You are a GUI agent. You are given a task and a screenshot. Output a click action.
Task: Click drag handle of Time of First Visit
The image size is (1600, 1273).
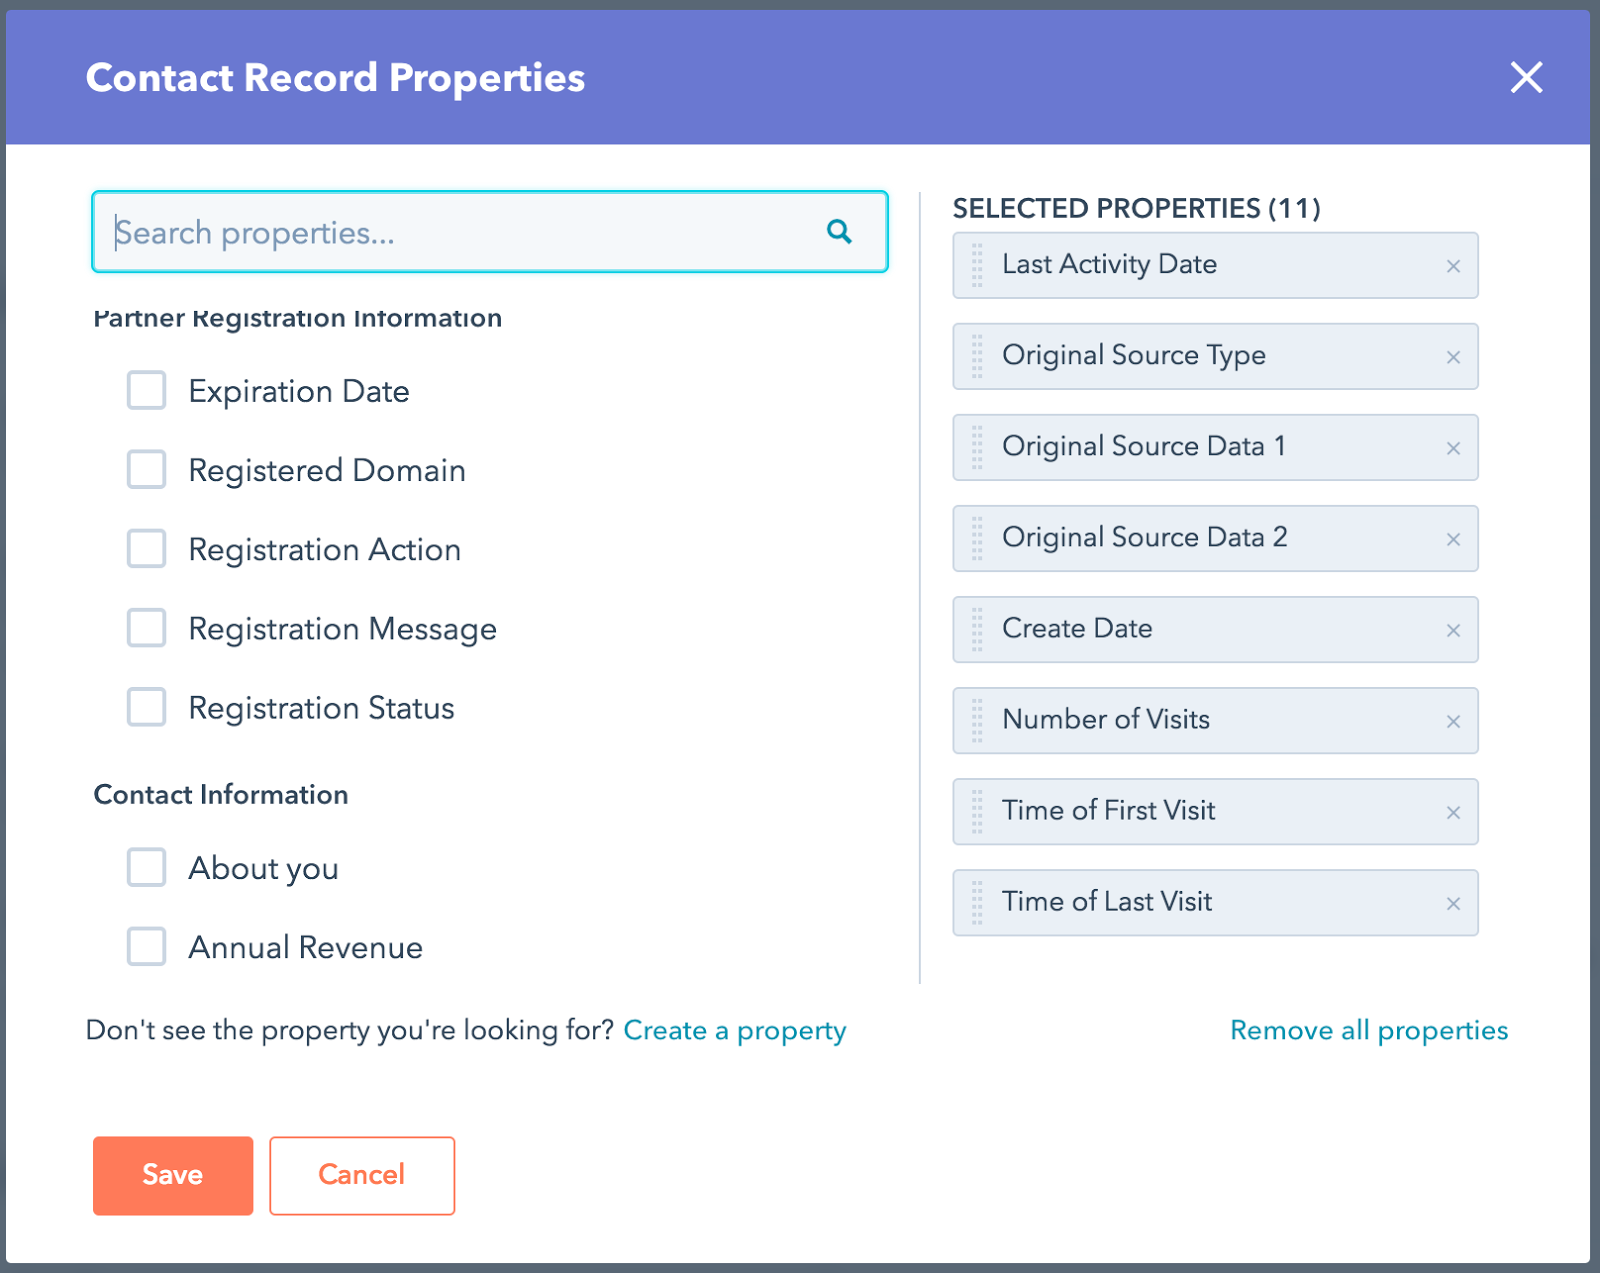(977, 811)
